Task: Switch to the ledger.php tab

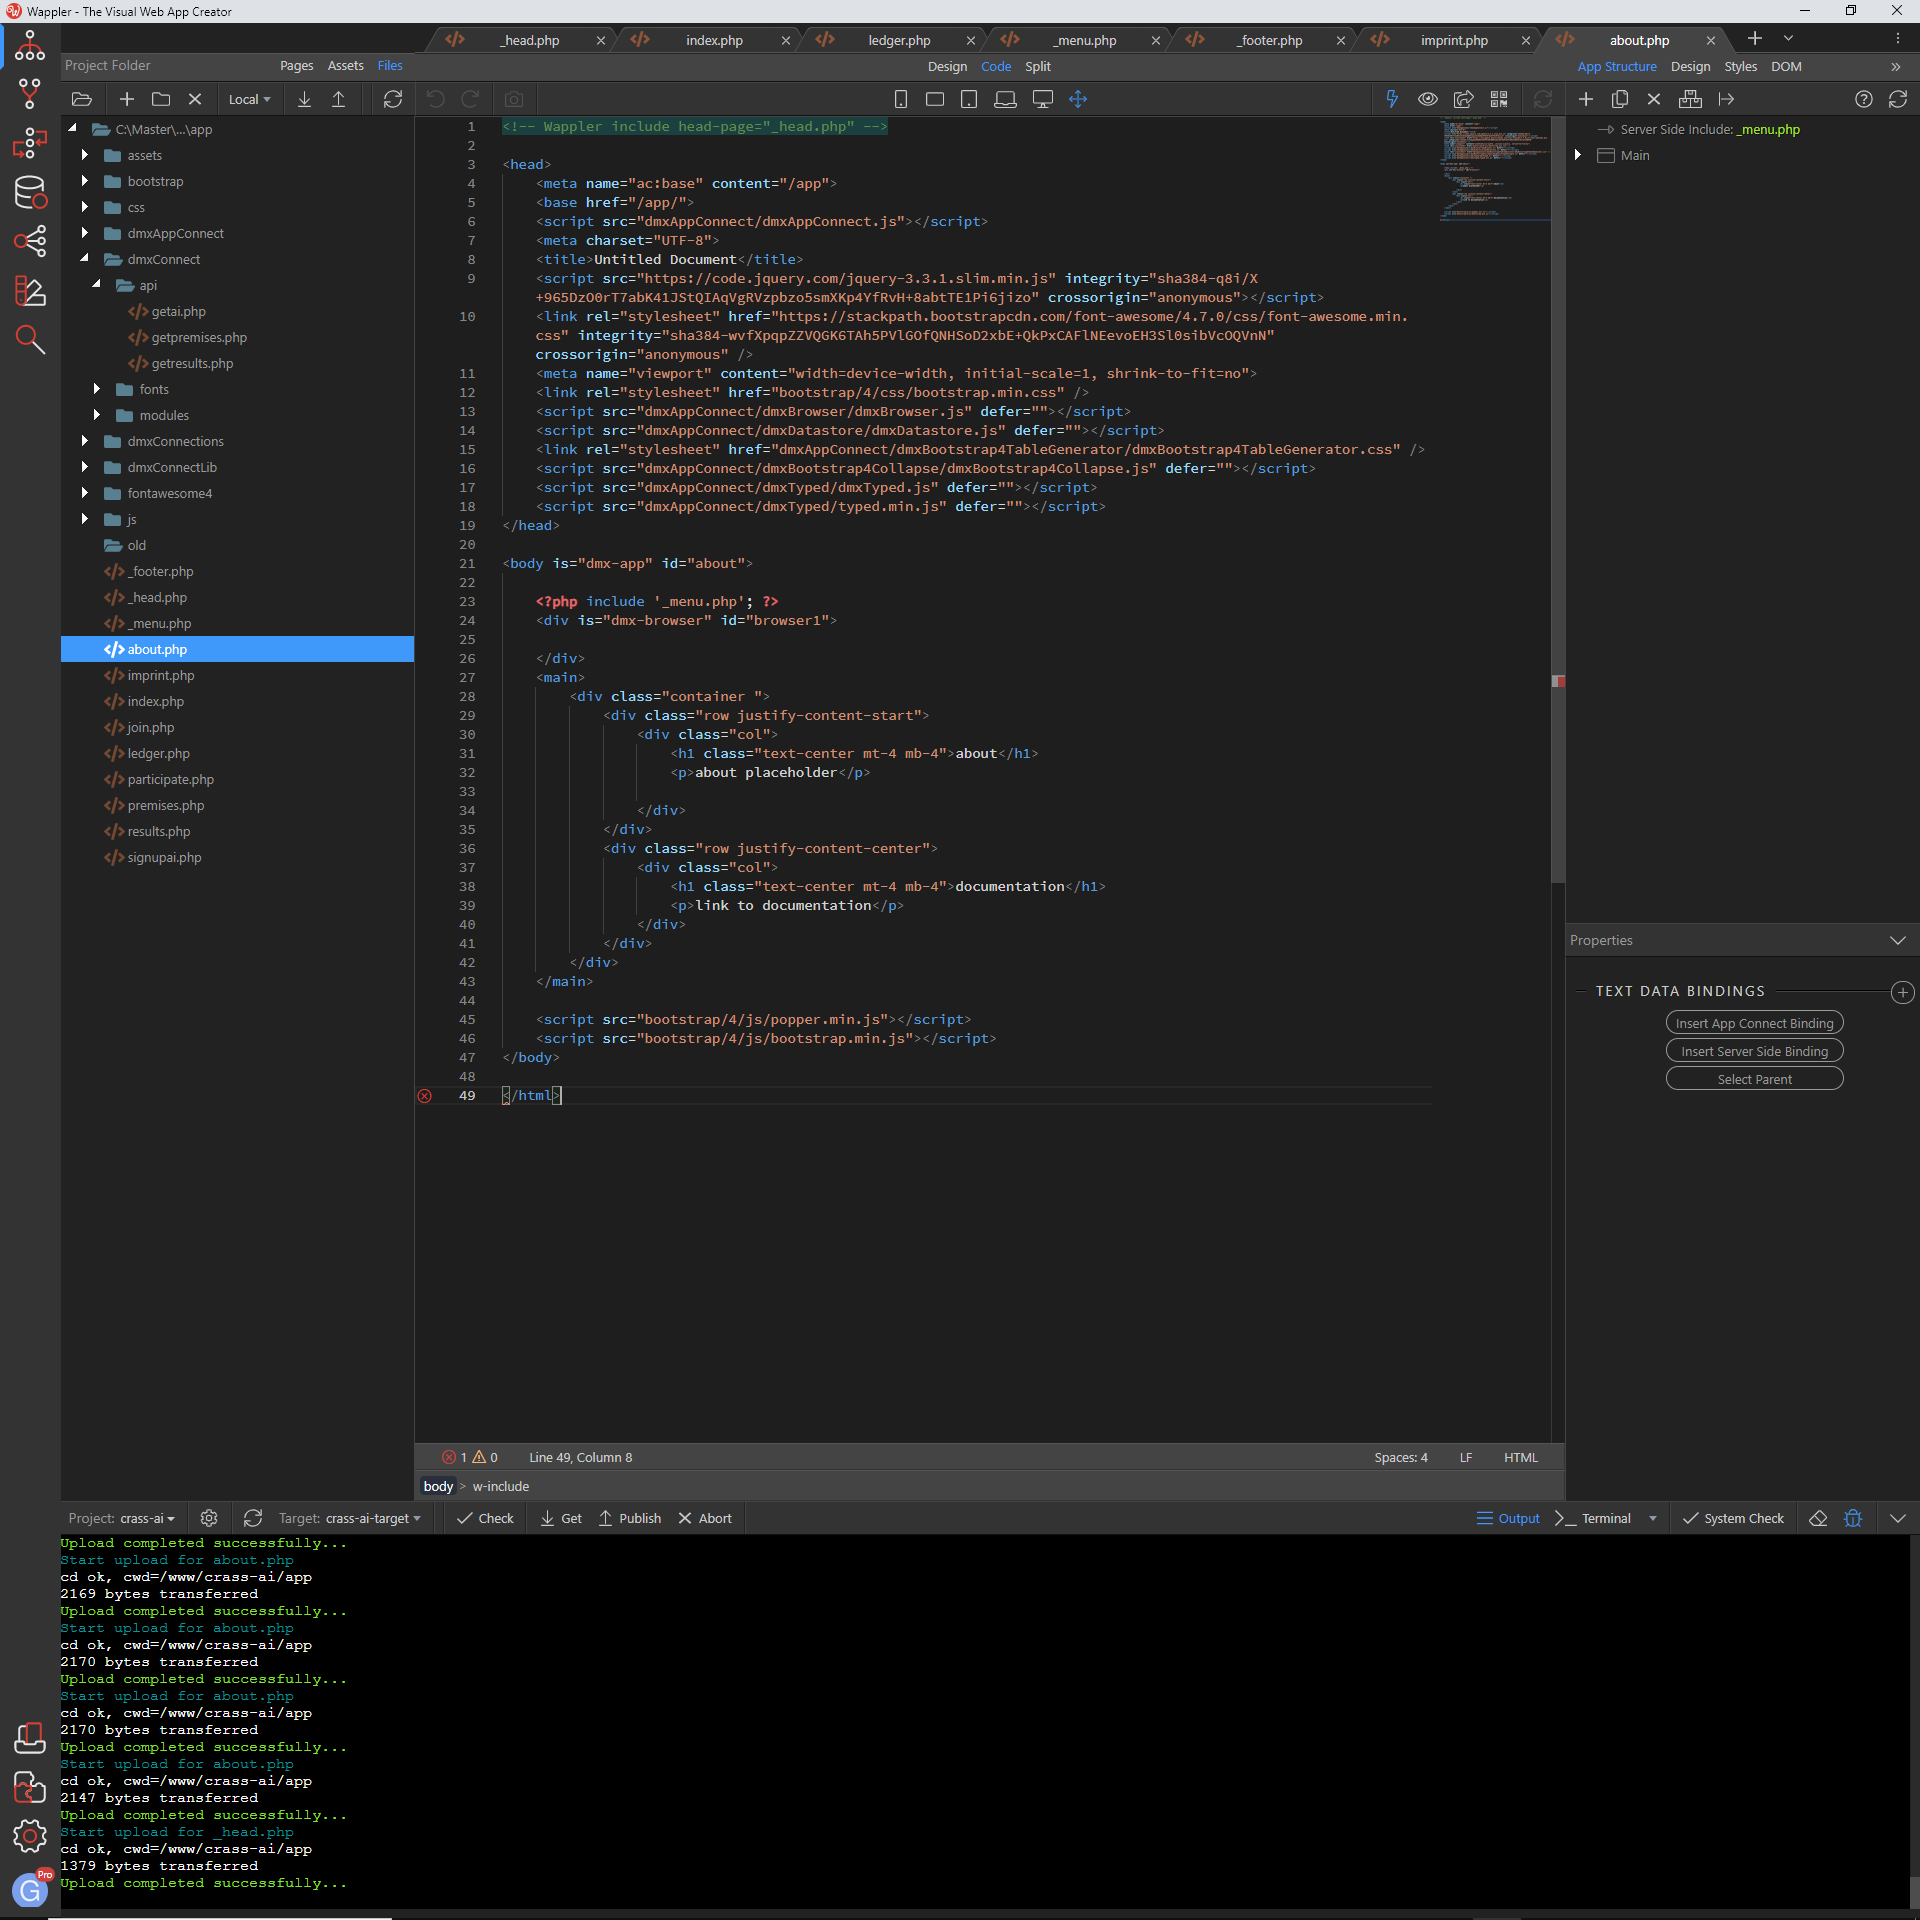Action: point(899,40)
